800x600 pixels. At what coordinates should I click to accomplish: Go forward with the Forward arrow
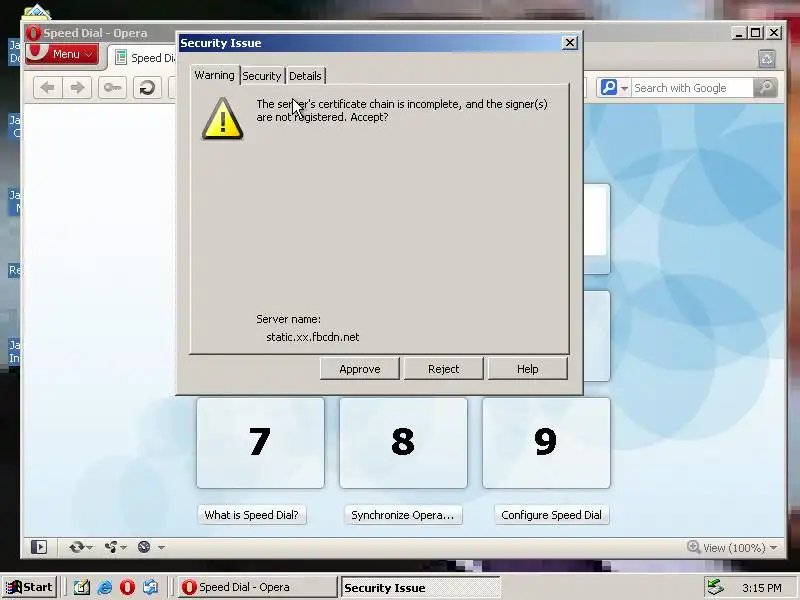(x=78, y=88)
